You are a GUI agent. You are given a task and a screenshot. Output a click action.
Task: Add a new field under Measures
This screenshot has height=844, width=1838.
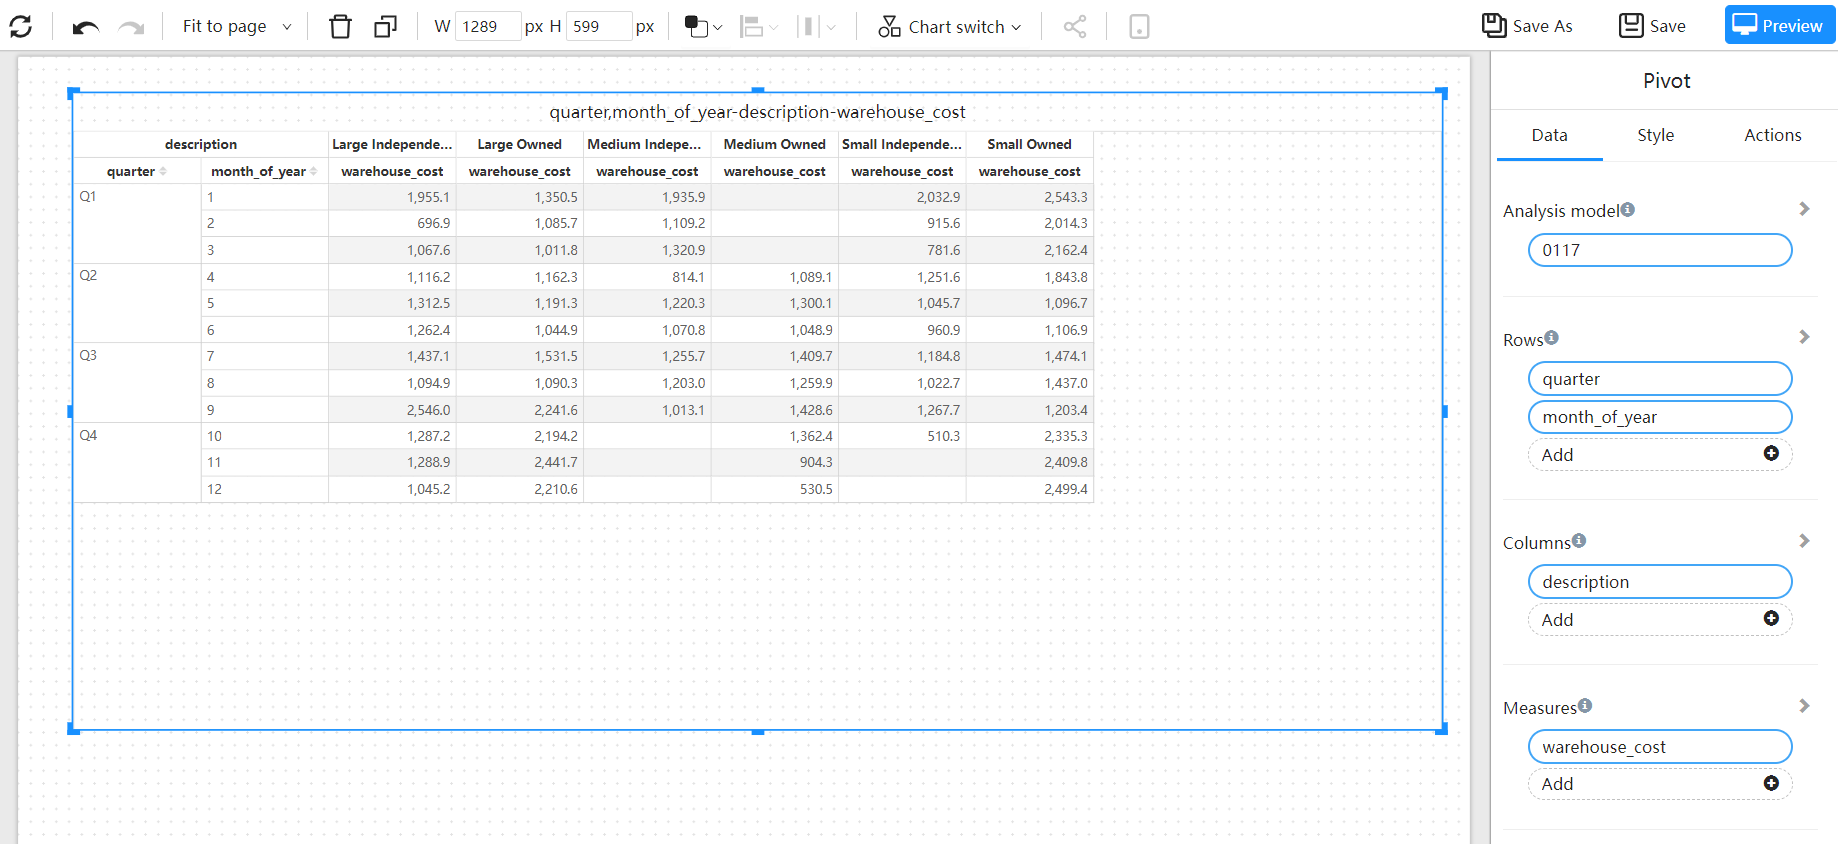(x=1660, y=784)
